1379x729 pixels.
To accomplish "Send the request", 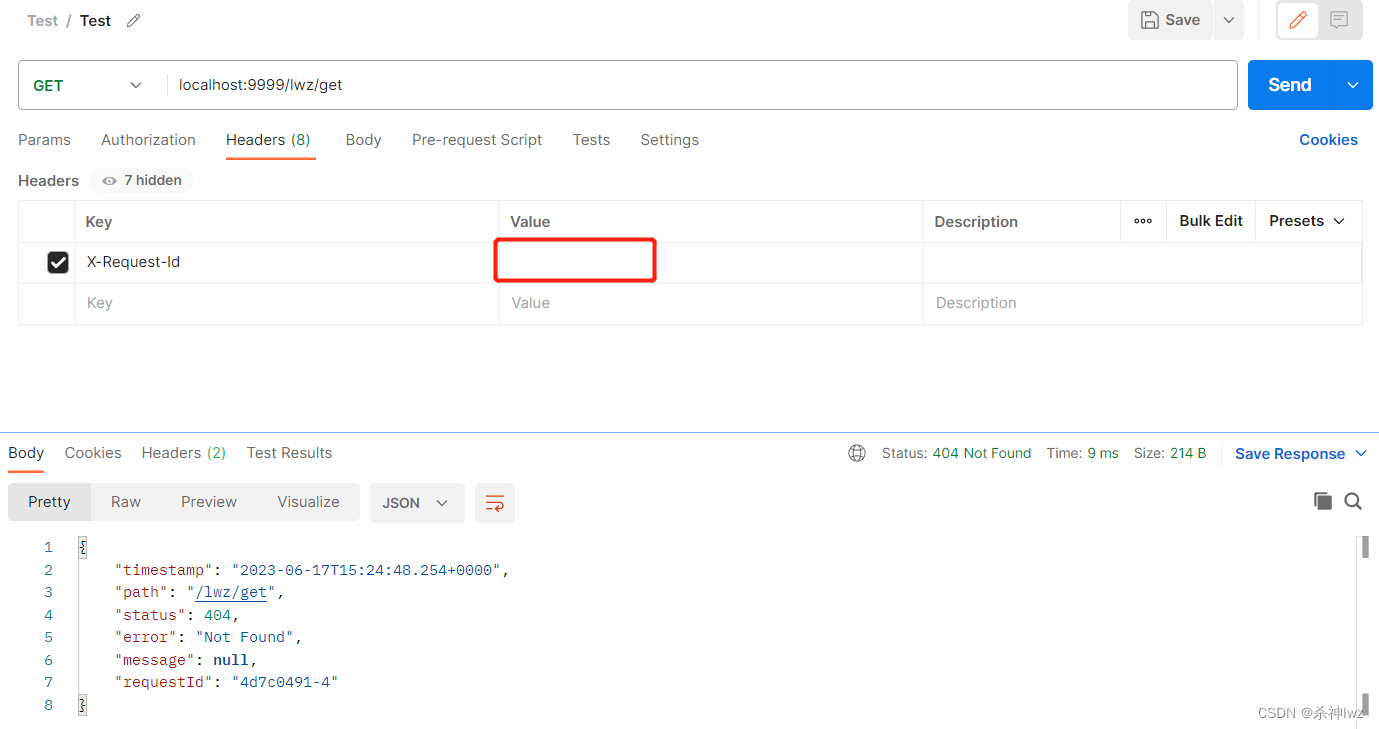I will click(1289, 85).
